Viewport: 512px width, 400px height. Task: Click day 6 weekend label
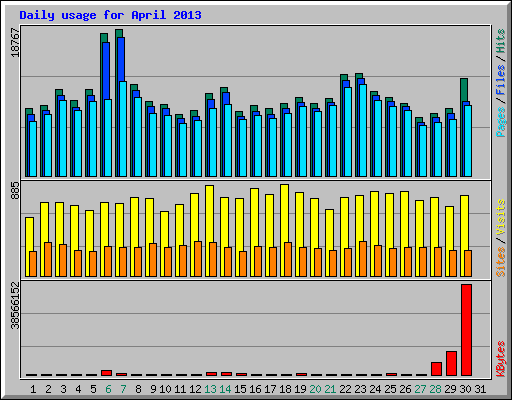click(x=108, y=389)
